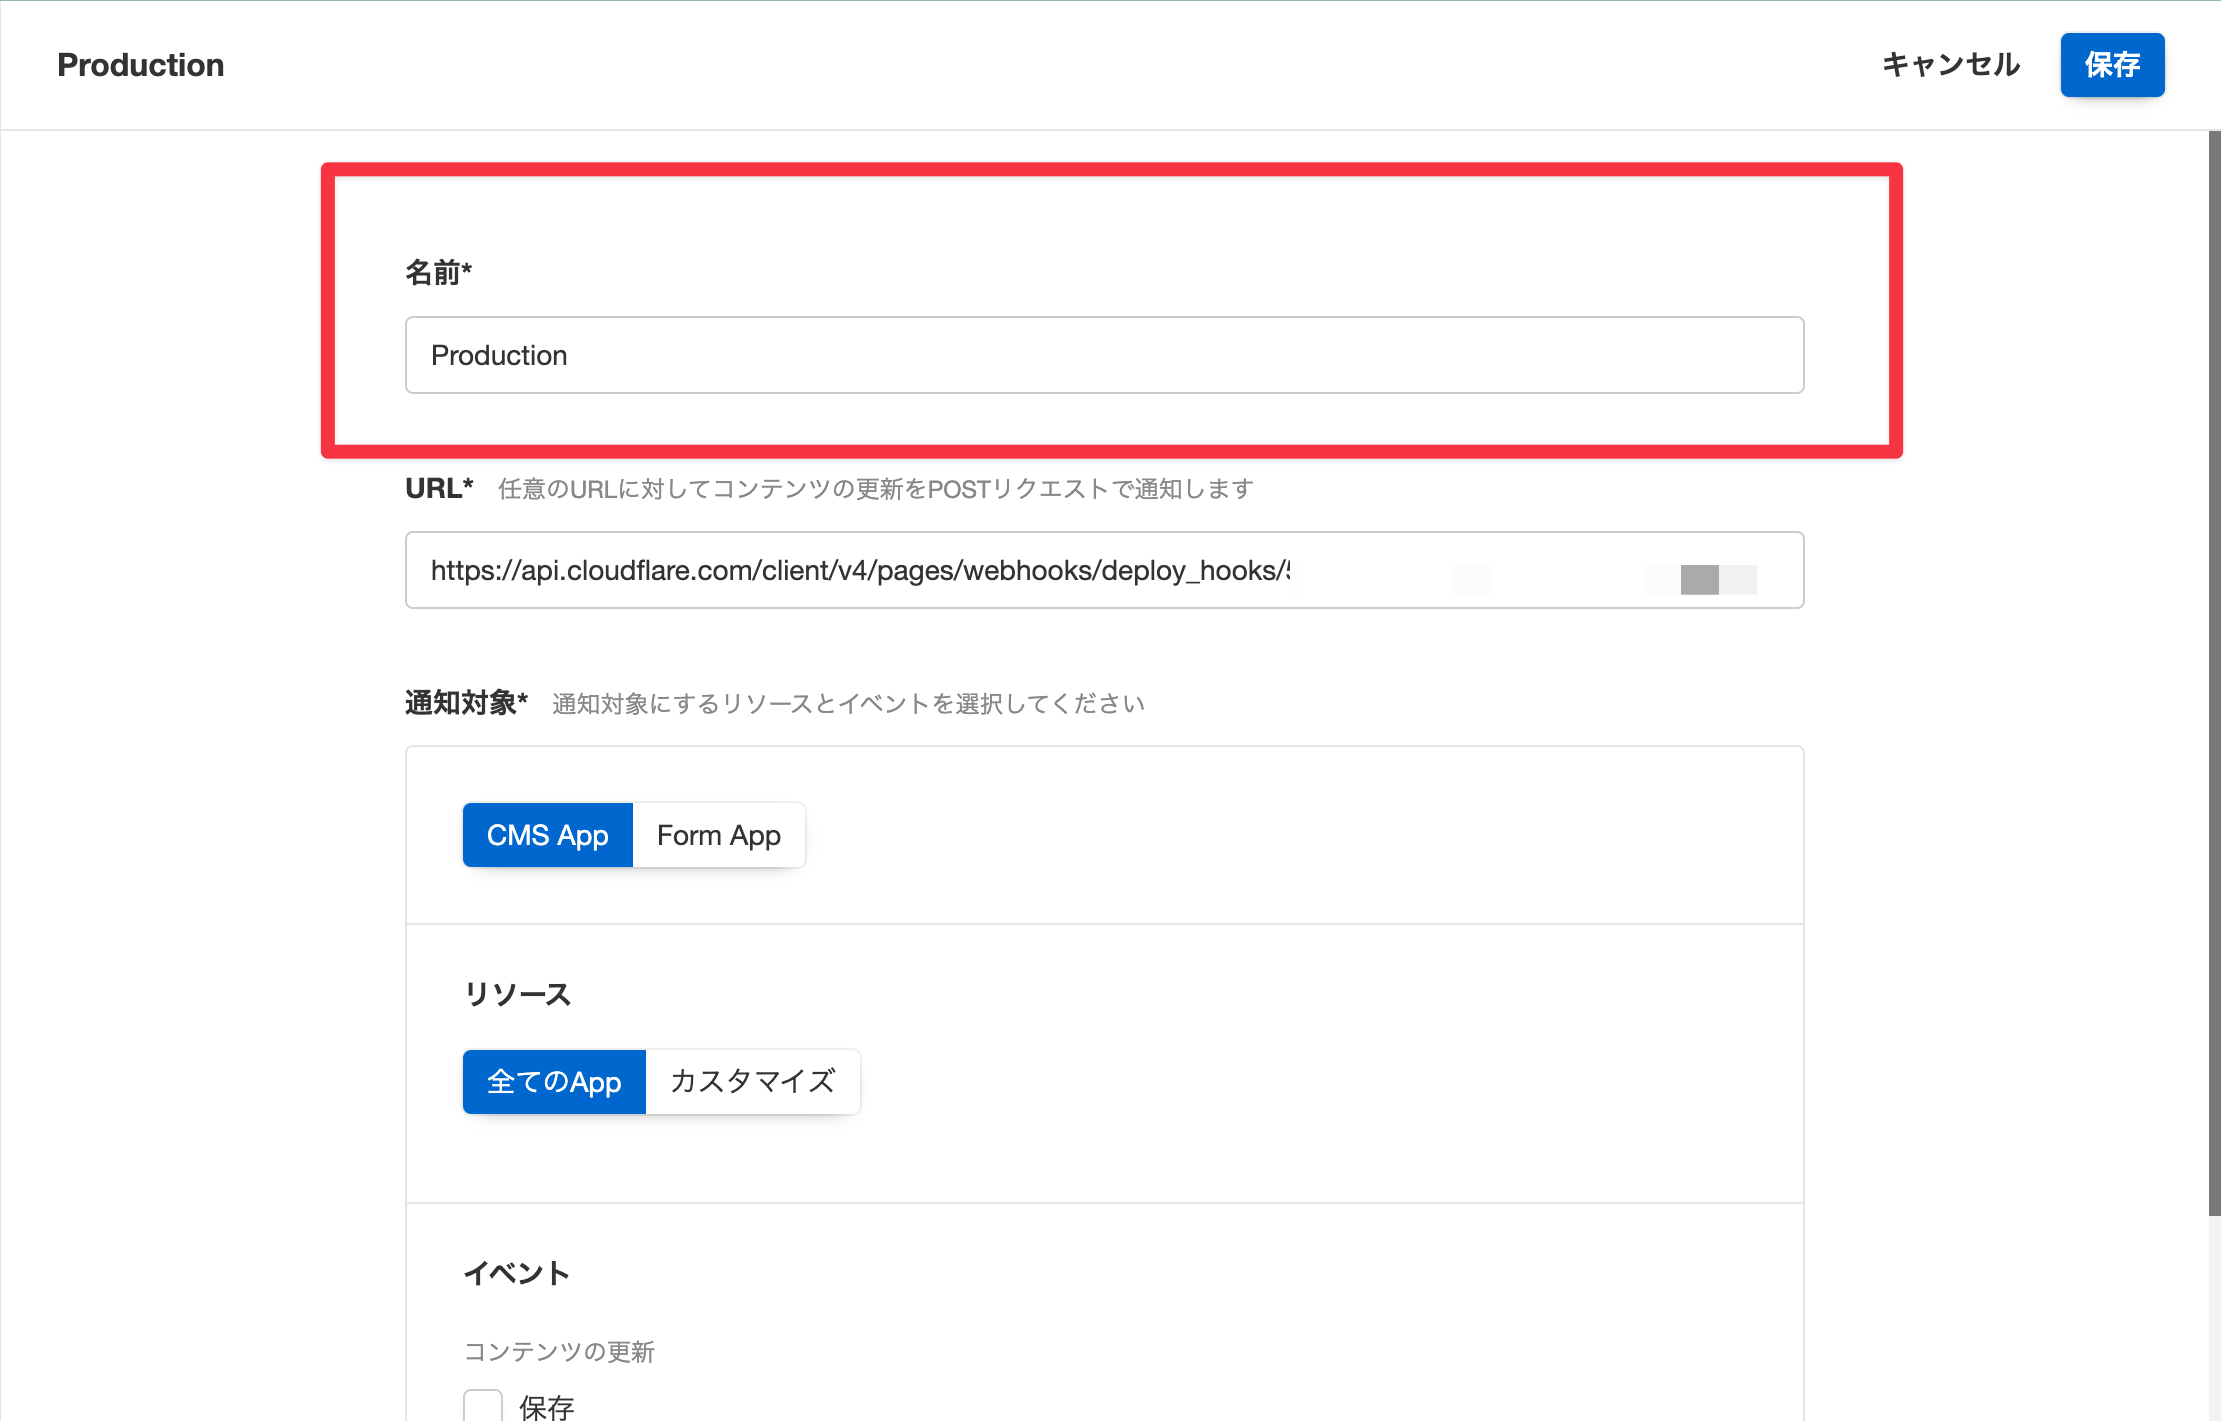Click the blue 保存 button to save settings
This screenshot has height=1421, width=2221.
2111,64
